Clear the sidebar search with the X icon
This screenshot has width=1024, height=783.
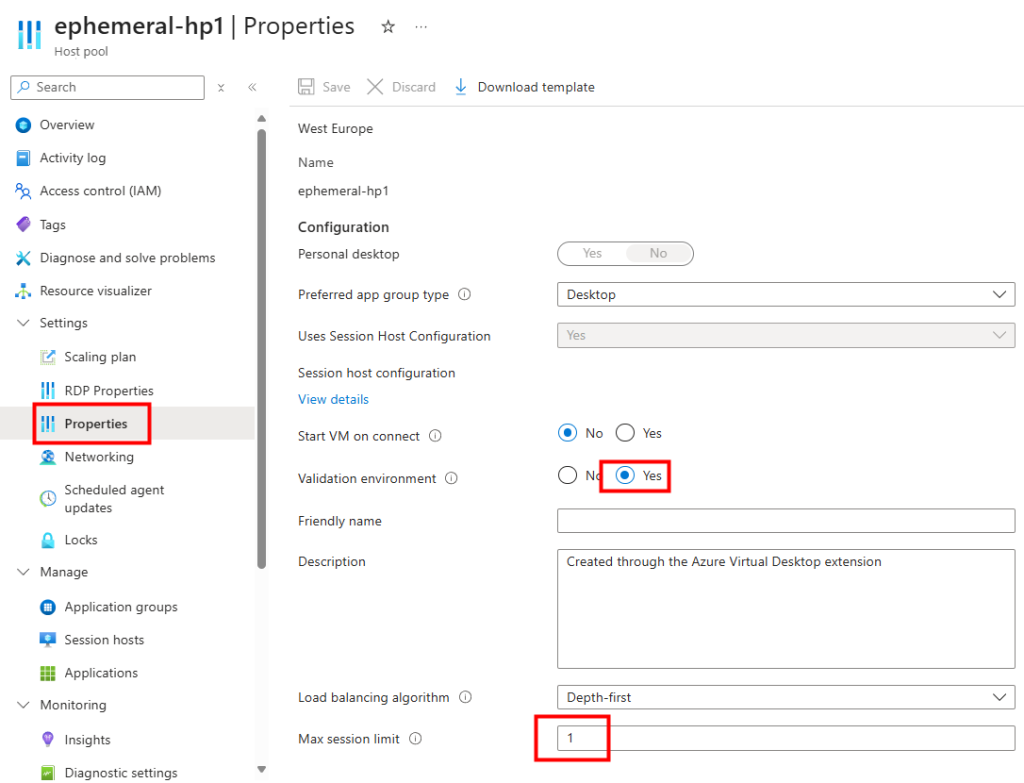point(221,88)
